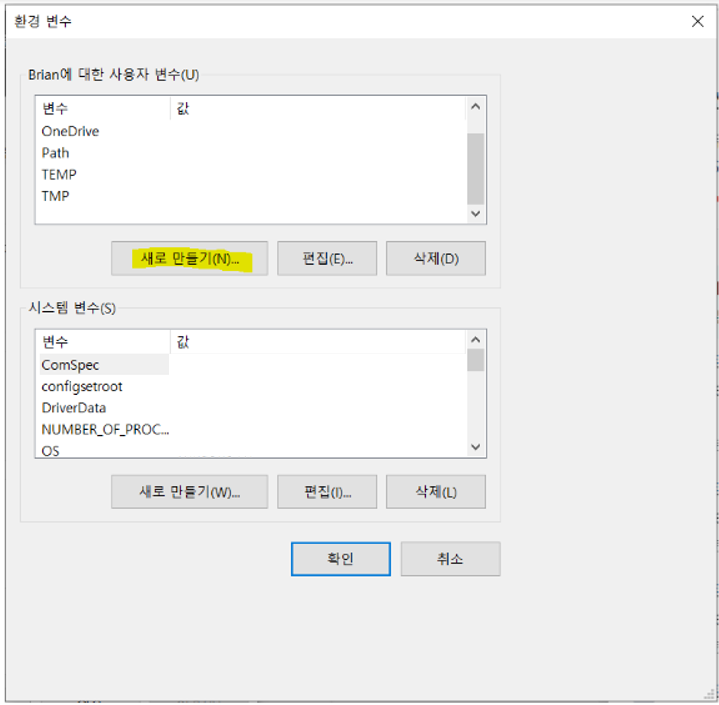This screenshot has width=719, height=705.
Task: Click 편집(E) button for user variables
Action: coord(327,259)
